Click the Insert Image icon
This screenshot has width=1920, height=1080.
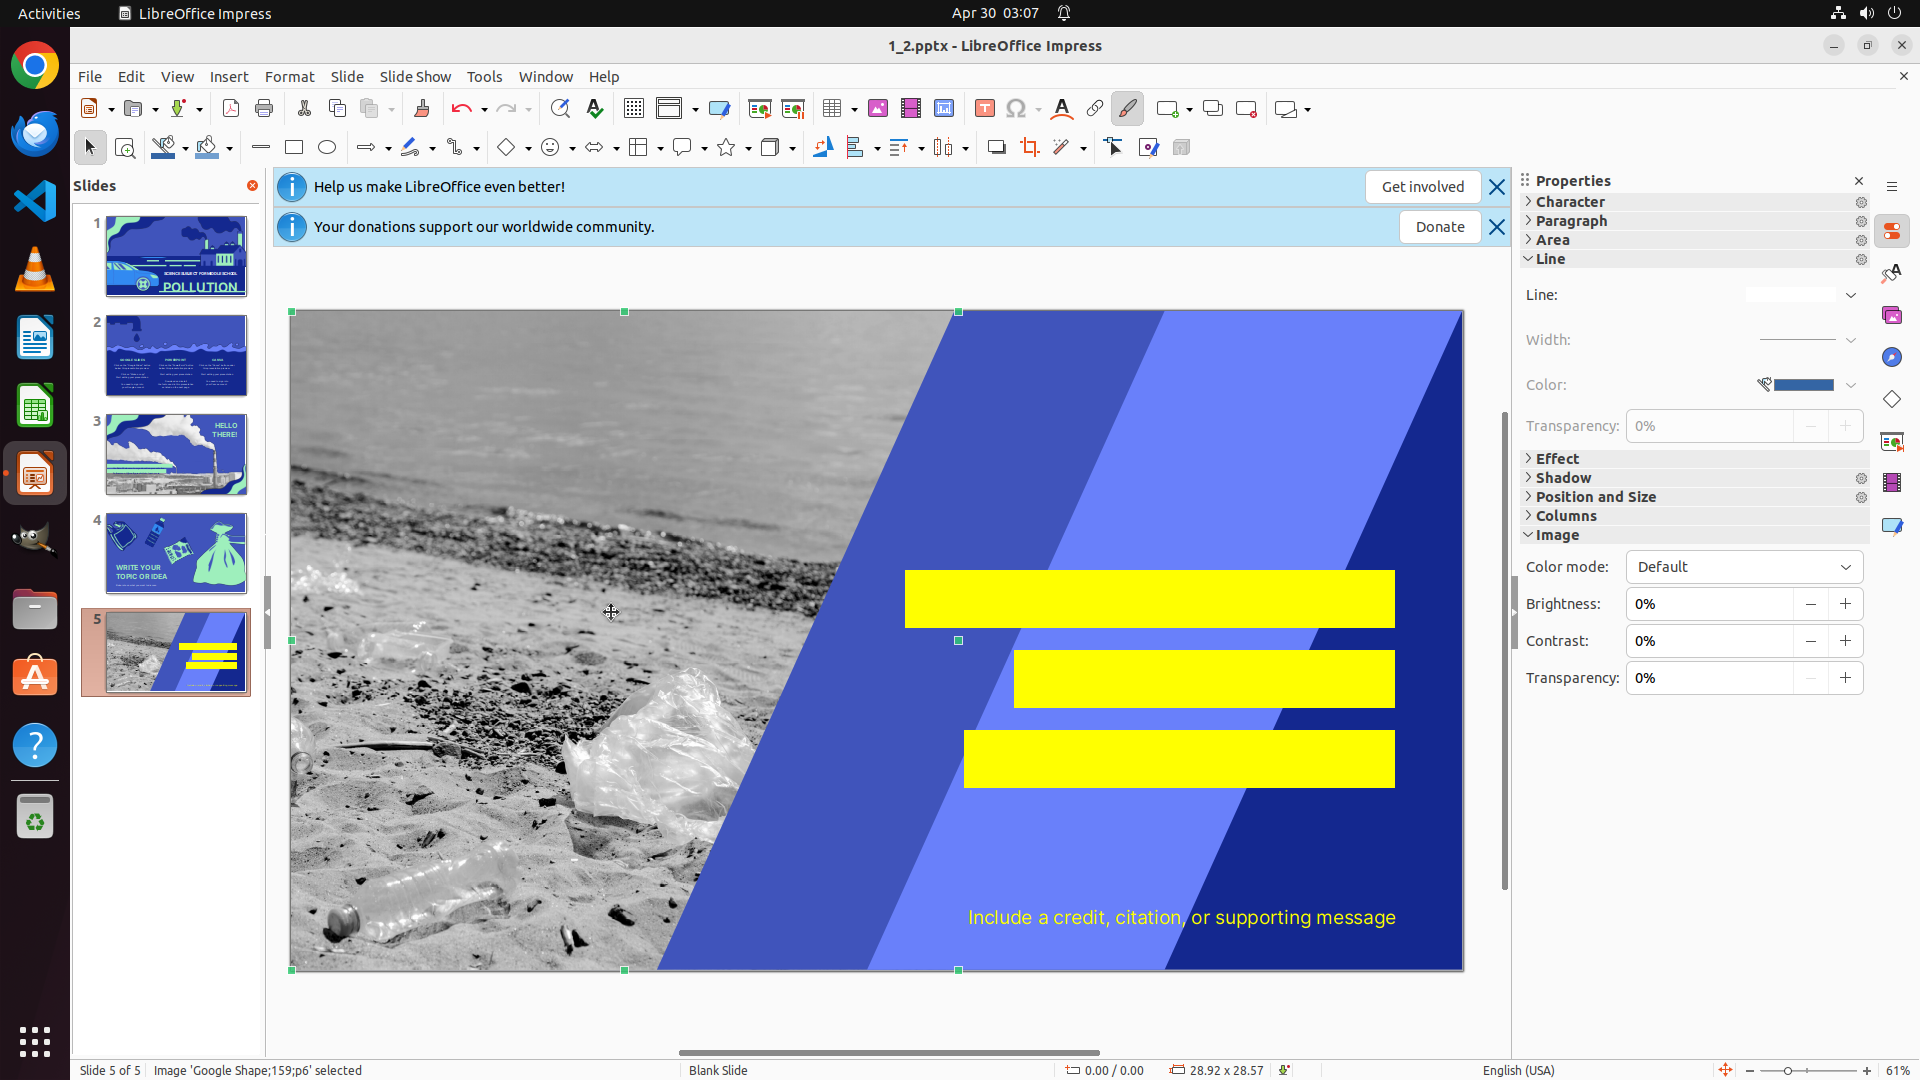click(x=878, y=109)
